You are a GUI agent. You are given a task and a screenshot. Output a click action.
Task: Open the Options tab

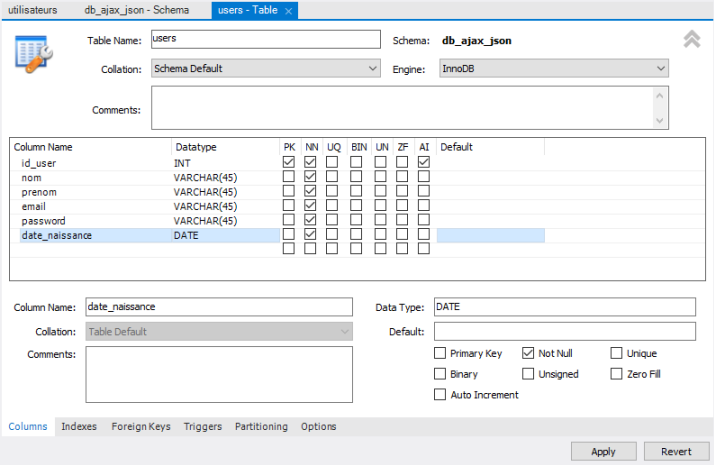pos(319,426)
